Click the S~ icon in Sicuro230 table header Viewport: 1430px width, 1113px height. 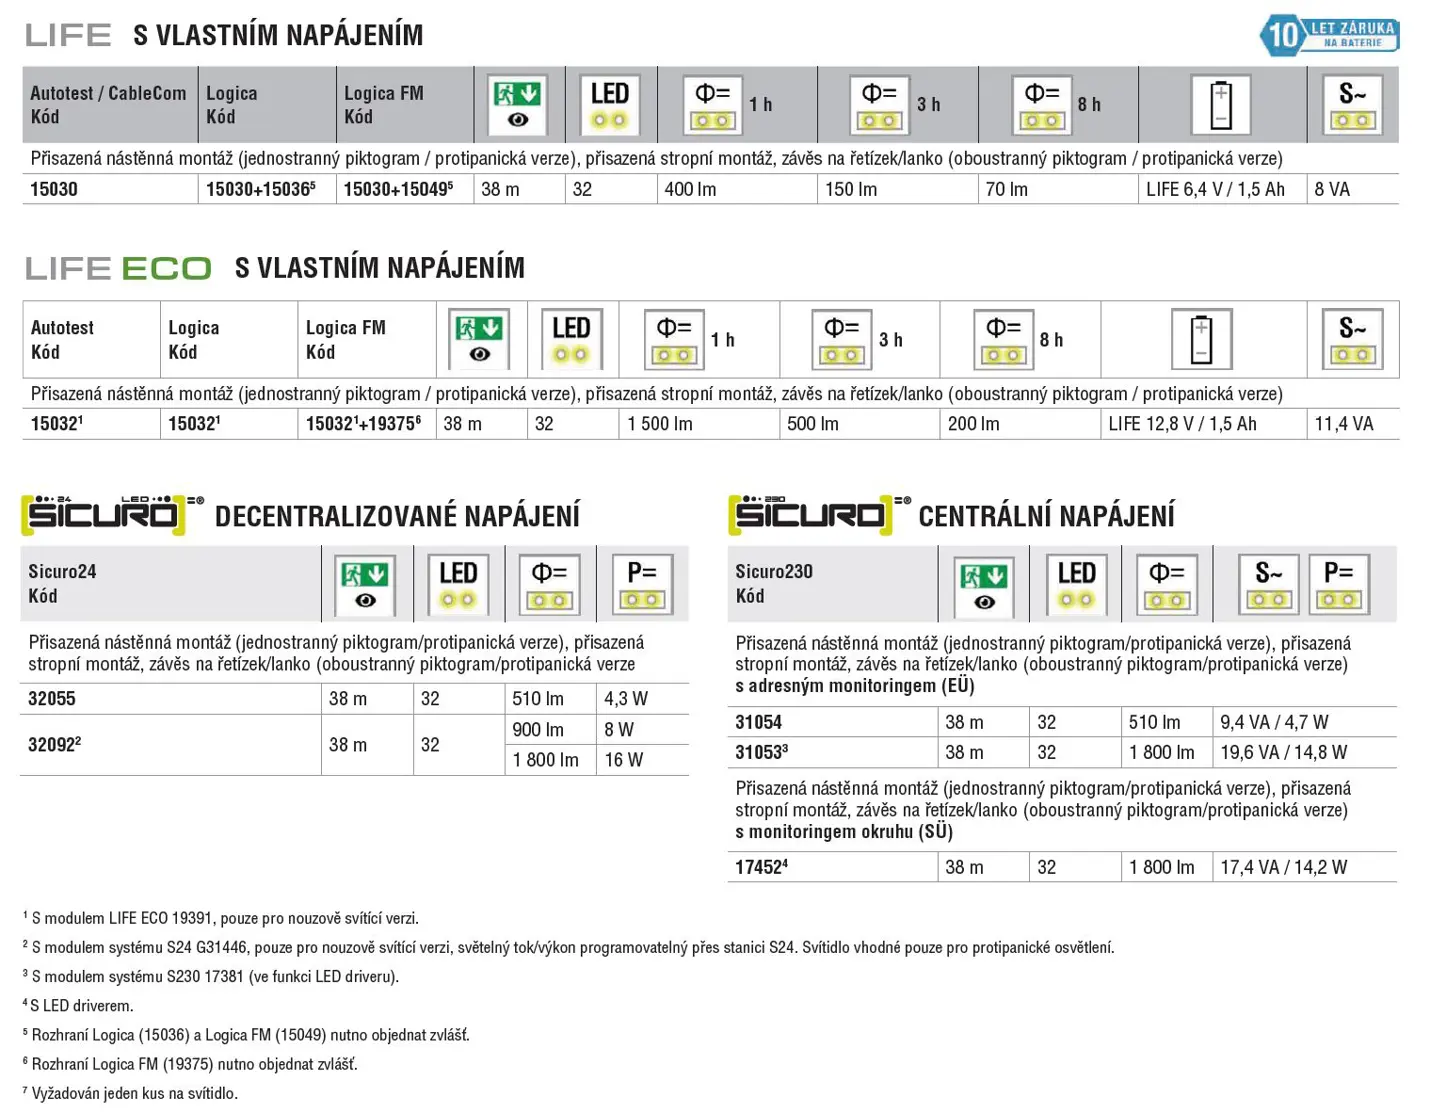click(1269, 586)
